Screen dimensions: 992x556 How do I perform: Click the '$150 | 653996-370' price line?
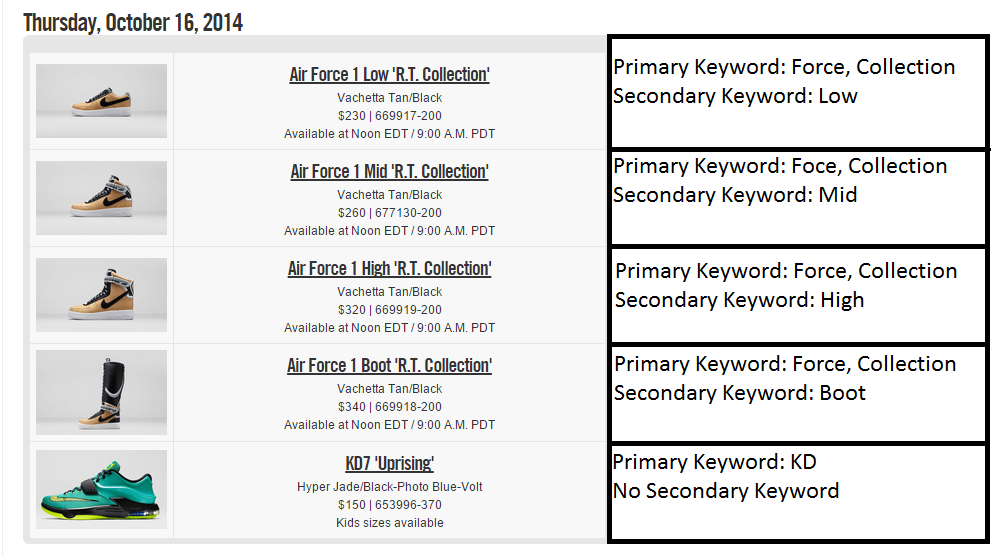coord(389,505)
